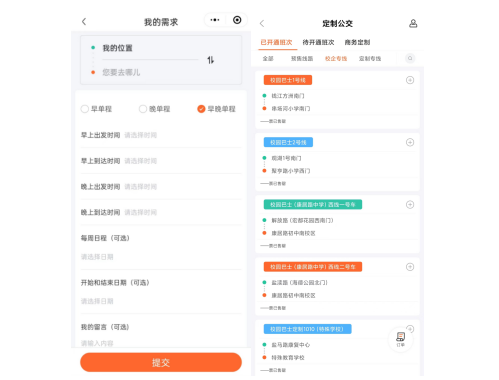Go back from 我的需求 page
The image size is (499, 380).
(x=84, y=22)
